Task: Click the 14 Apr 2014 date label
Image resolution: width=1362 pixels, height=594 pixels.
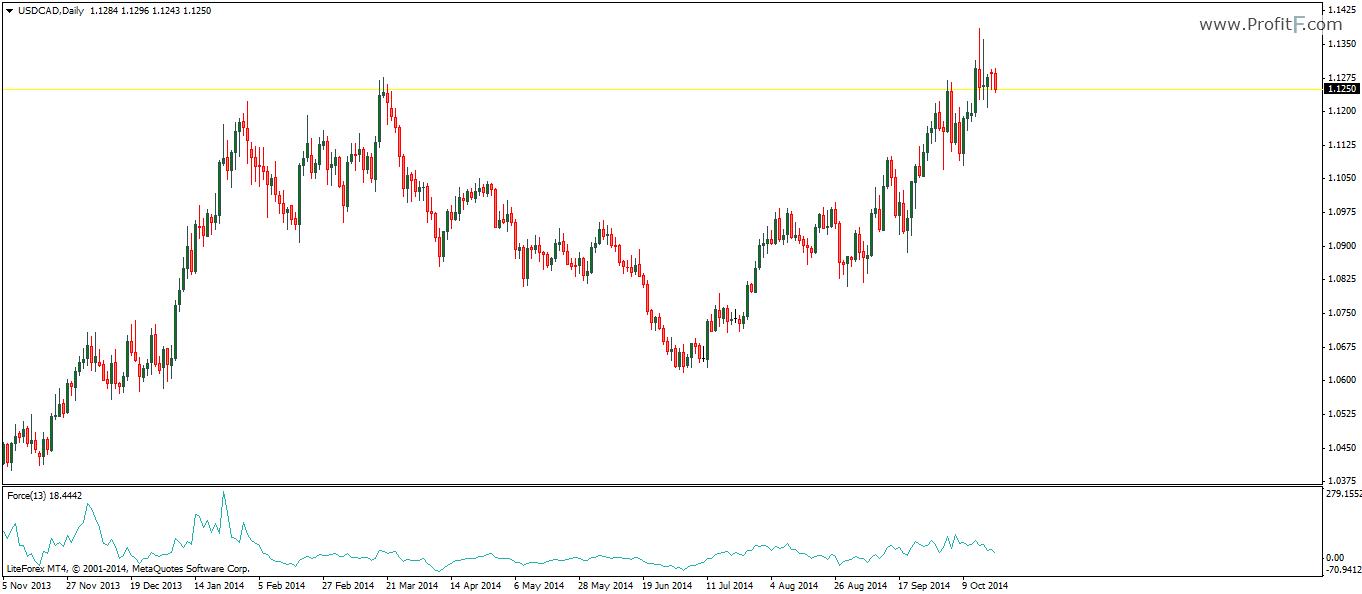Action: pyautogui.click(x=475, y=586)
